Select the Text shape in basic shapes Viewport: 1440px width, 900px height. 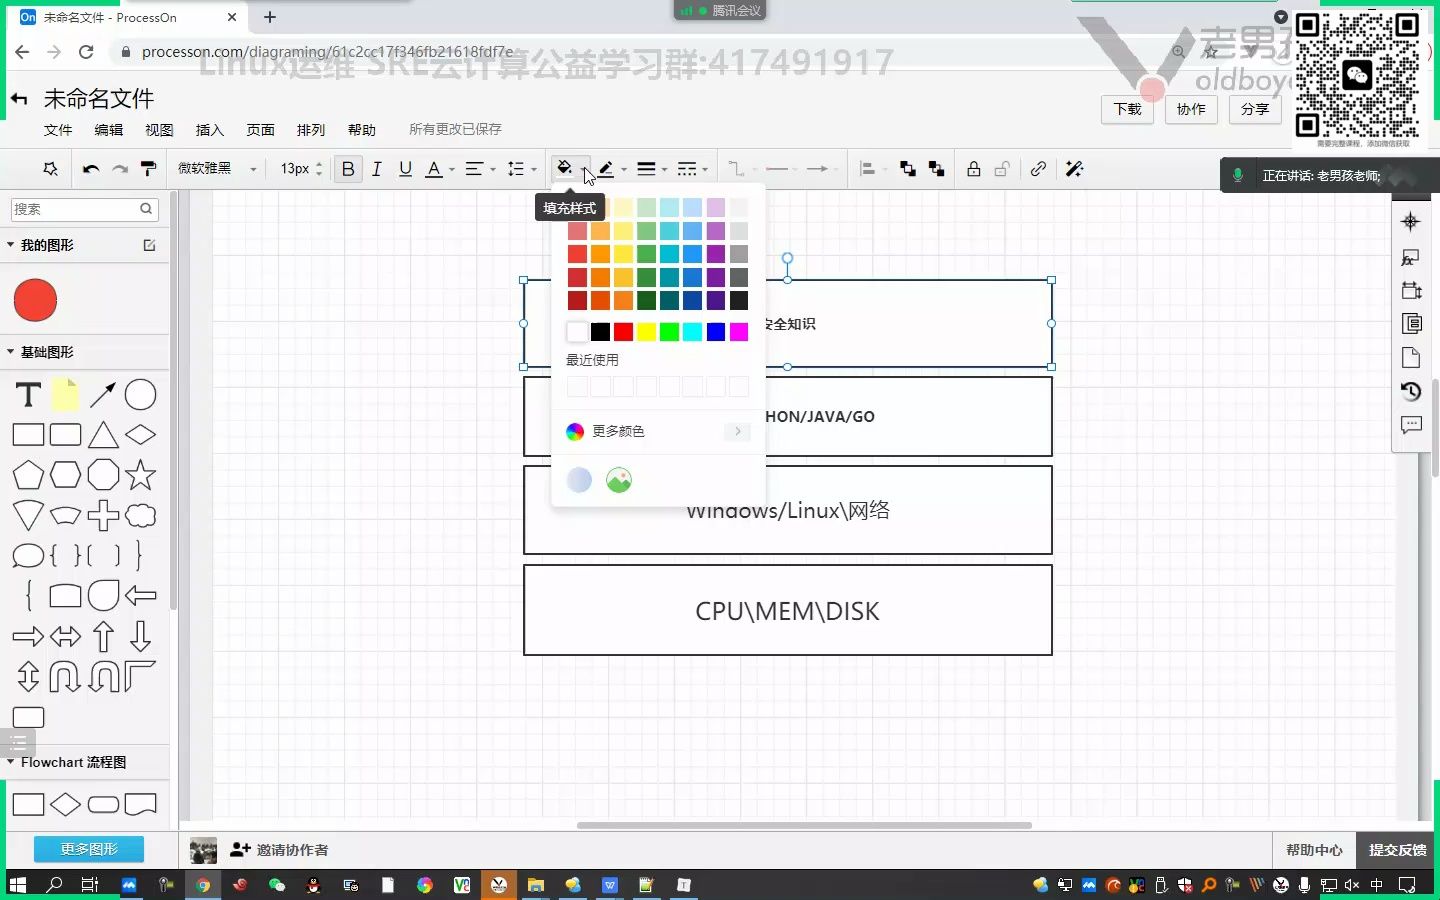click(x=28, y=395)
